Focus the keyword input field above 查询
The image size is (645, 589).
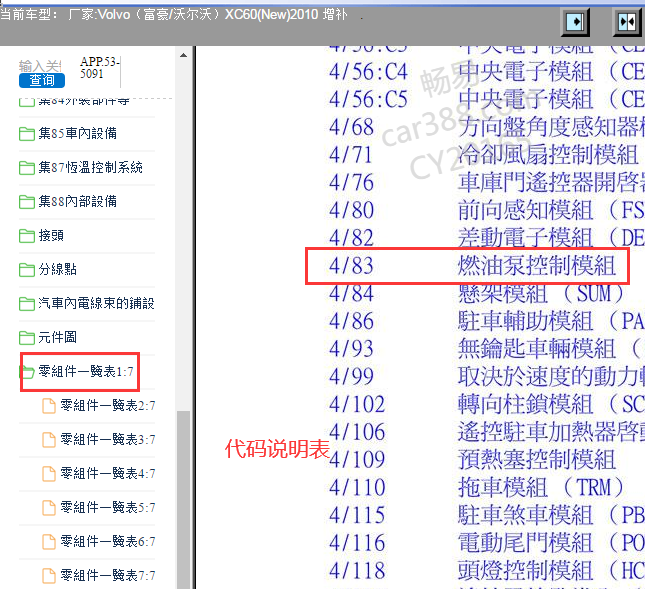(40, 66)
